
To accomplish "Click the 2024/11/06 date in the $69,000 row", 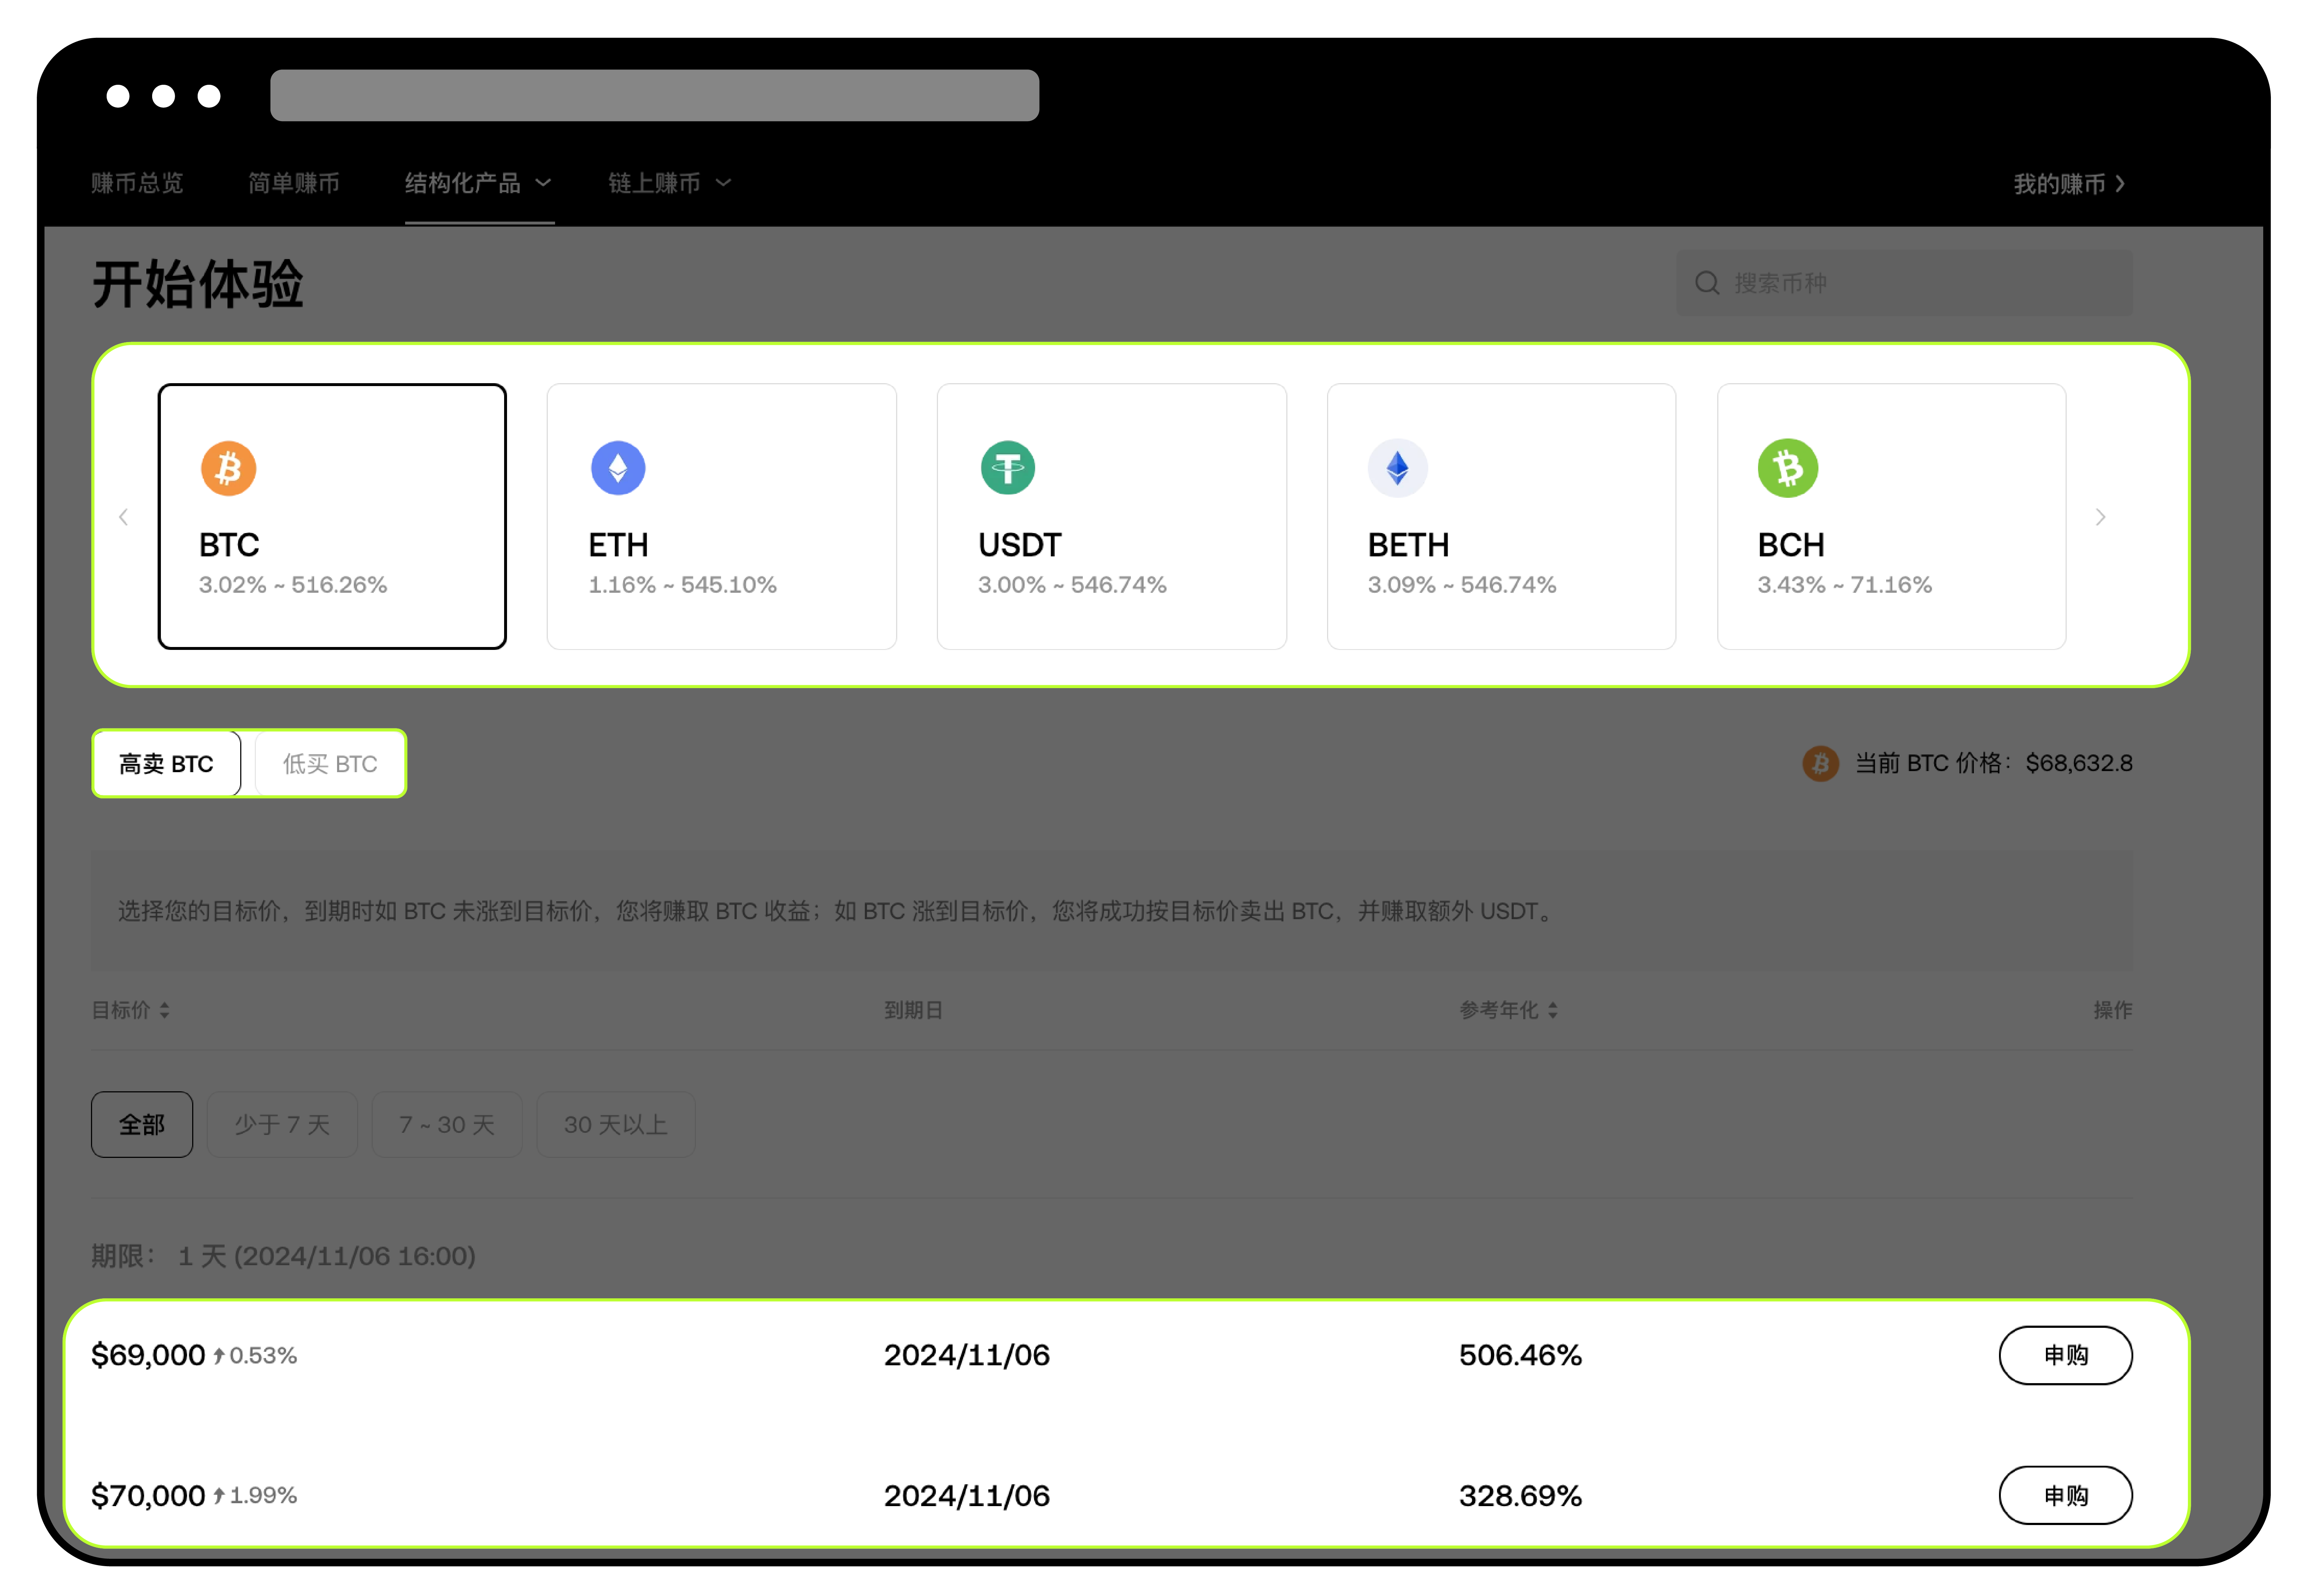I will 967,1355.
